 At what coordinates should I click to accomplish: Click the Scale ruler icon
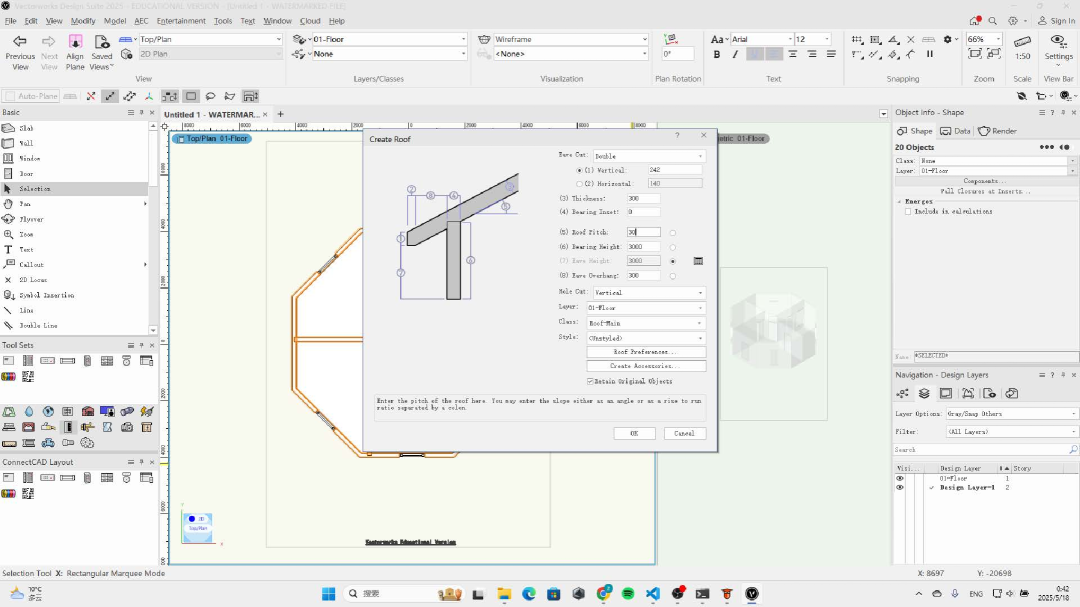pos(1022,41)
